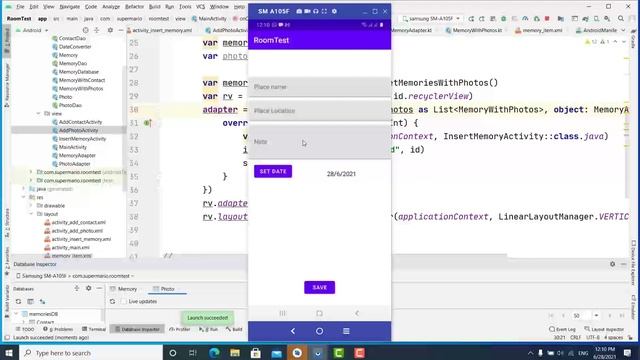Screen dimensions: 640x360
Task: Click the Search Everywhere magnifier icon
Action: [x=620, y=18]
